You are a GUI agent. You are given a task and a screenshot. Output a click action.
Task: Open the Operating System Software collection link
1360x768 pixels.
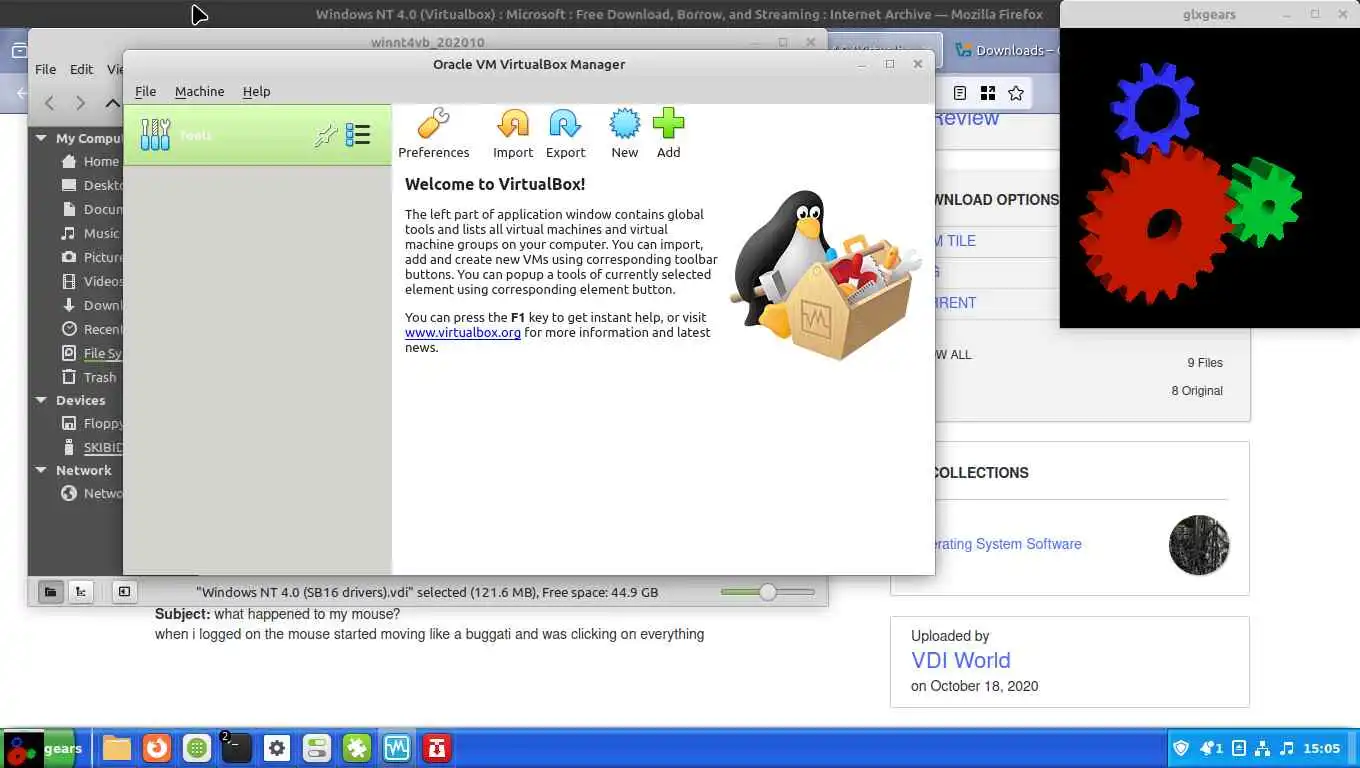tap(1007, 544)
